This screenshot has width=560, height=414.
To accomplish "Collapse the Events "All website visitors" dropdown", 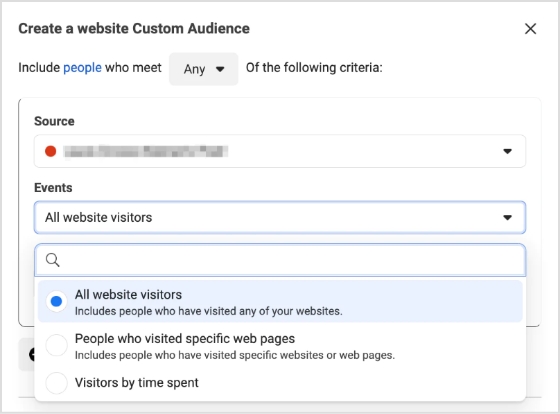I will tap(280, 217).
